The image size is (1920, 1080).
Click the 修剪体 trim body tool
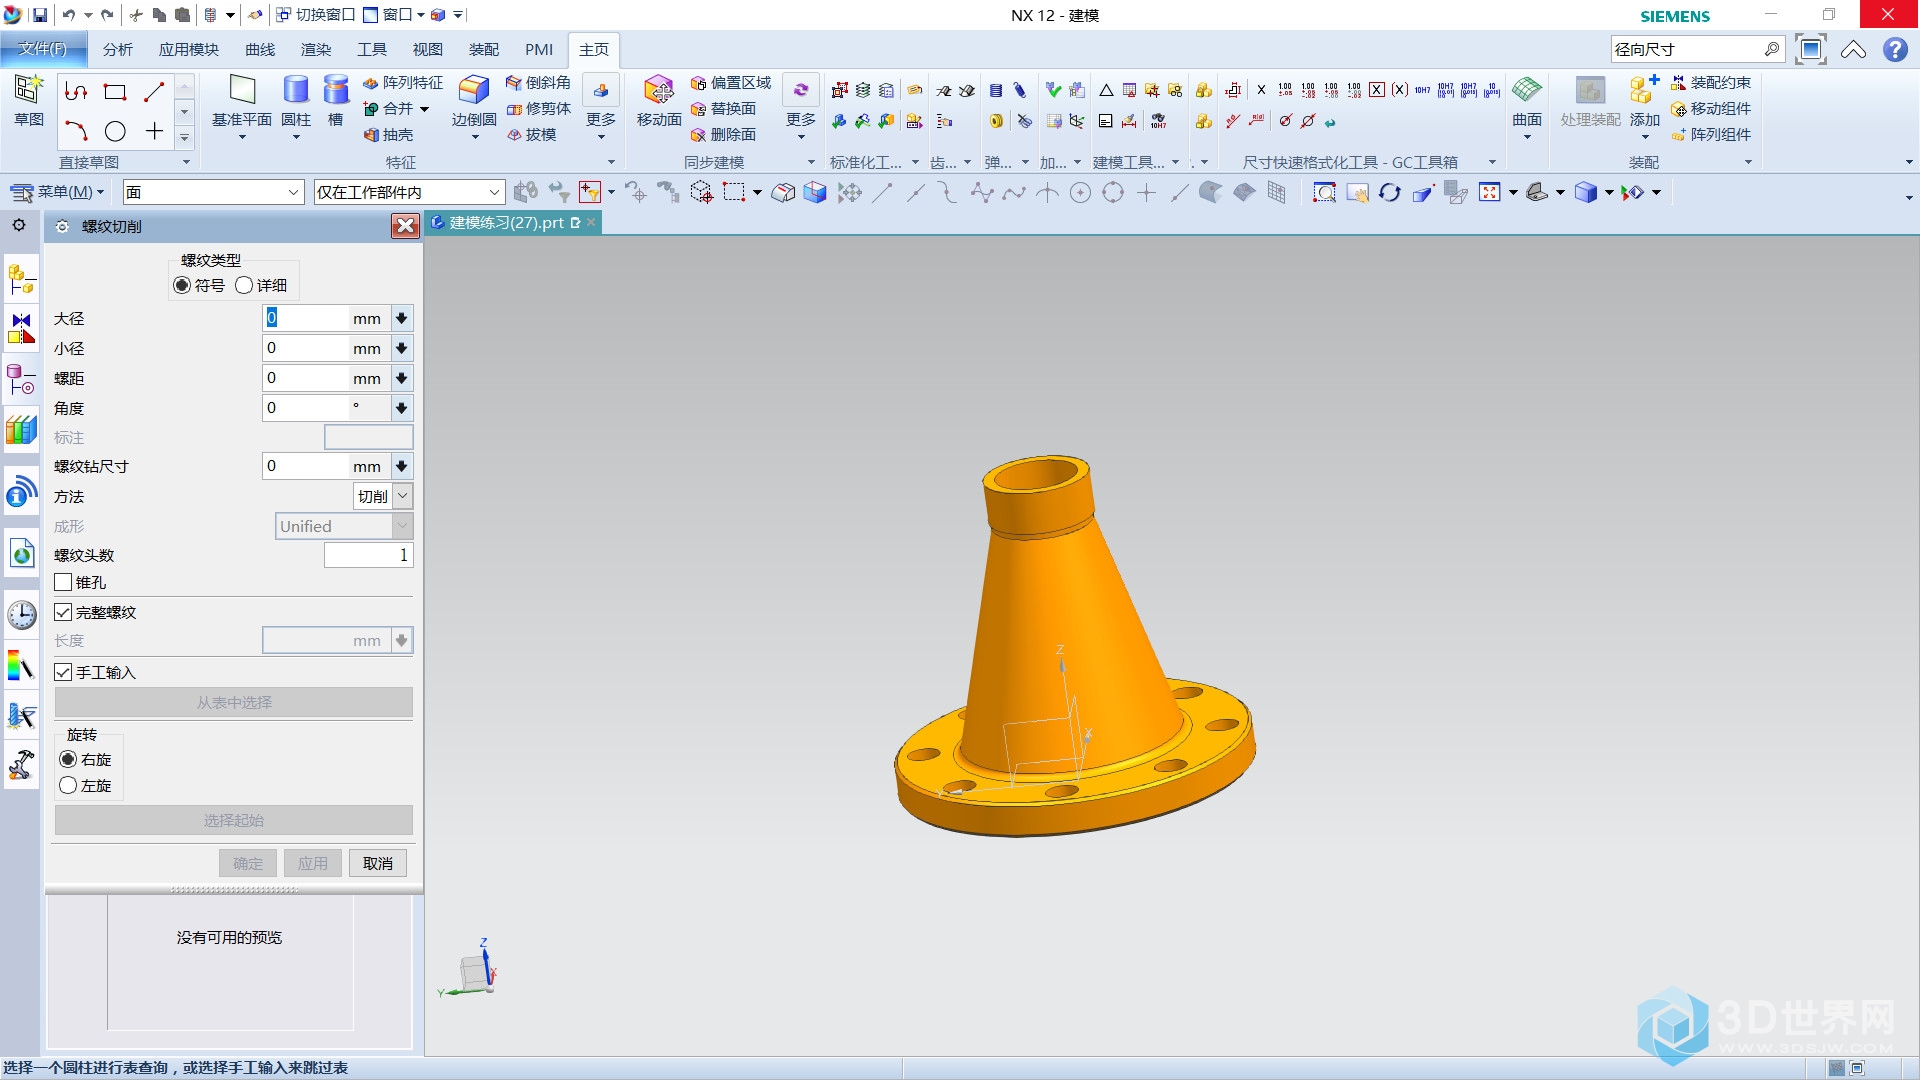pos(538,109)
